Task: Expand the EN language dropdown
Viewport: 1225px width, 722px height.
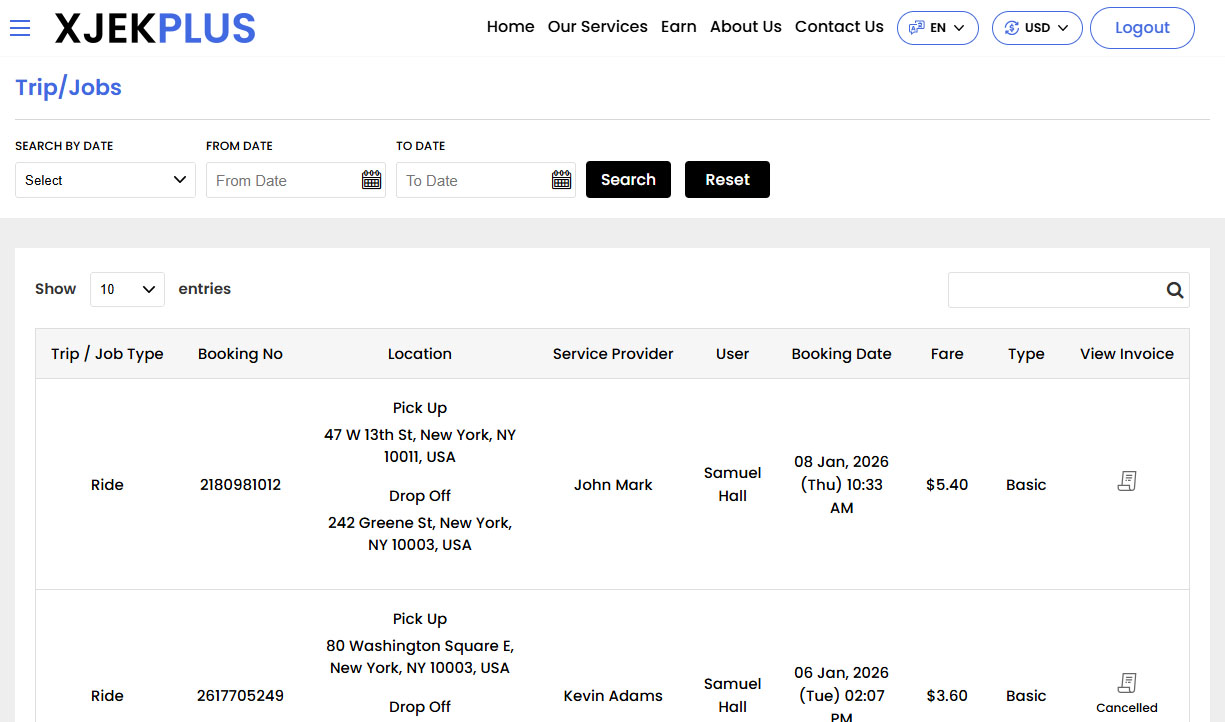Action: (x=937, y=28)
